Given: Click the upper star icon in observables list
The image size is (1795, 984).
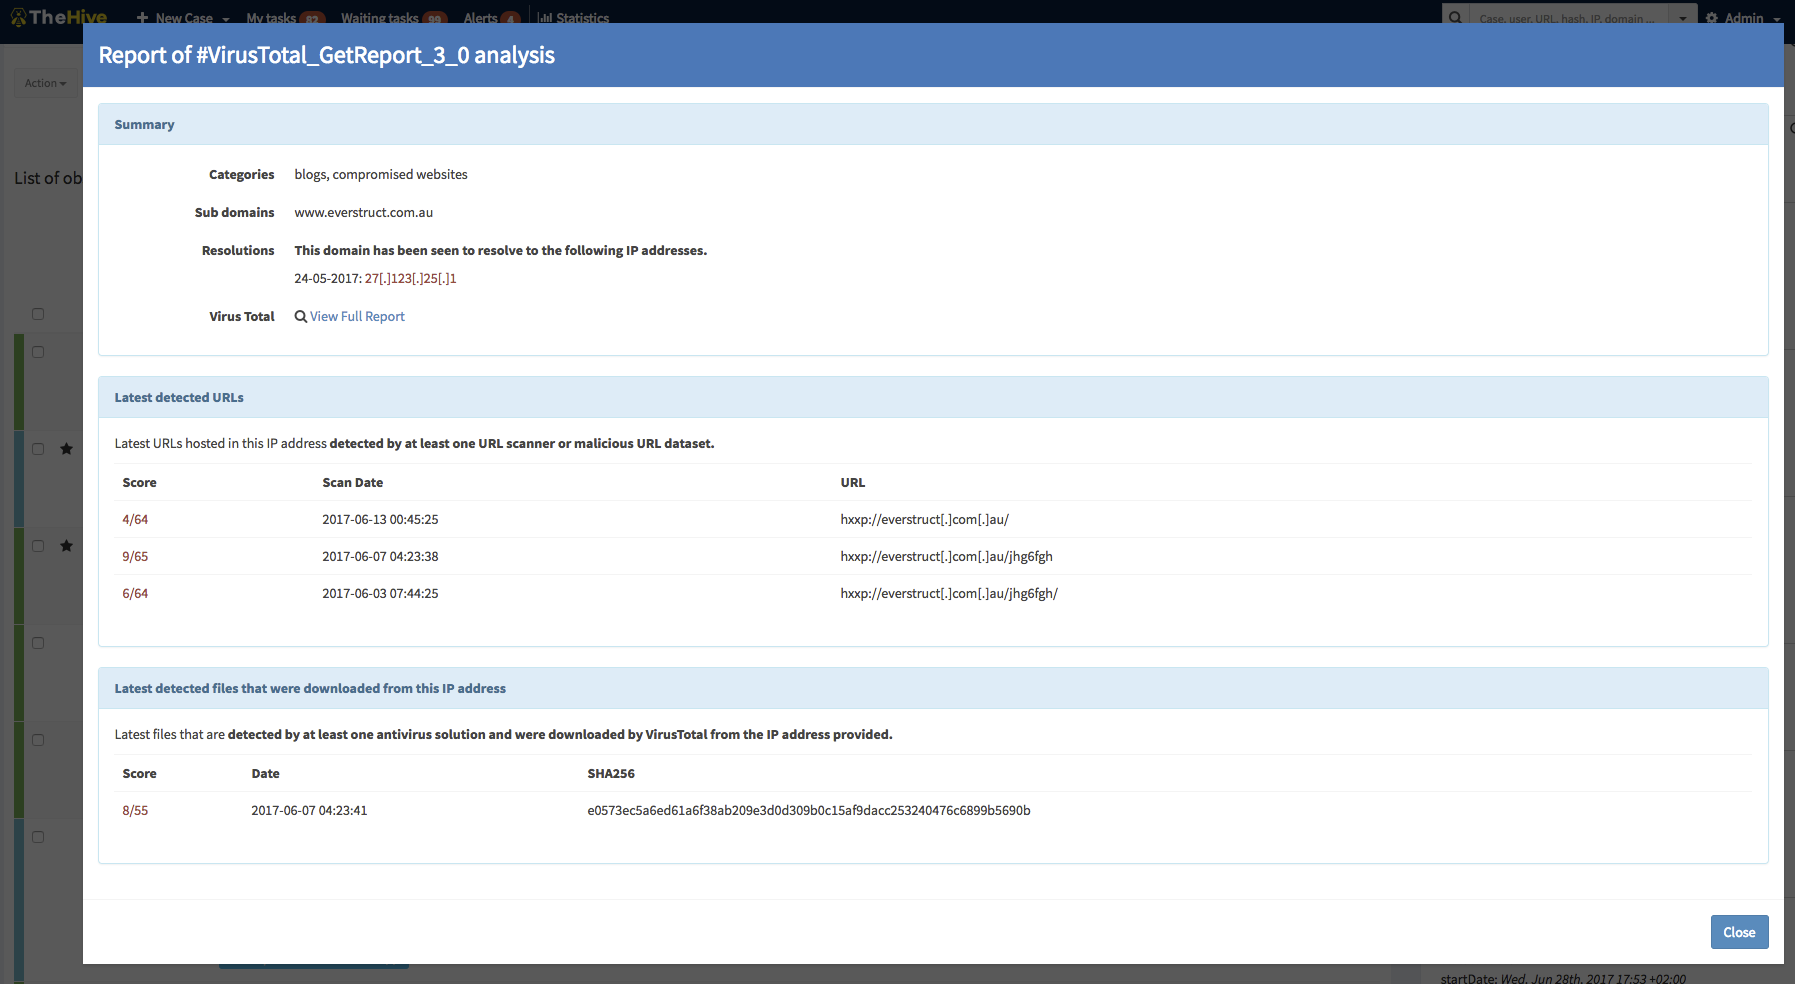Looking at the screenshot, I should coord(66,449).
